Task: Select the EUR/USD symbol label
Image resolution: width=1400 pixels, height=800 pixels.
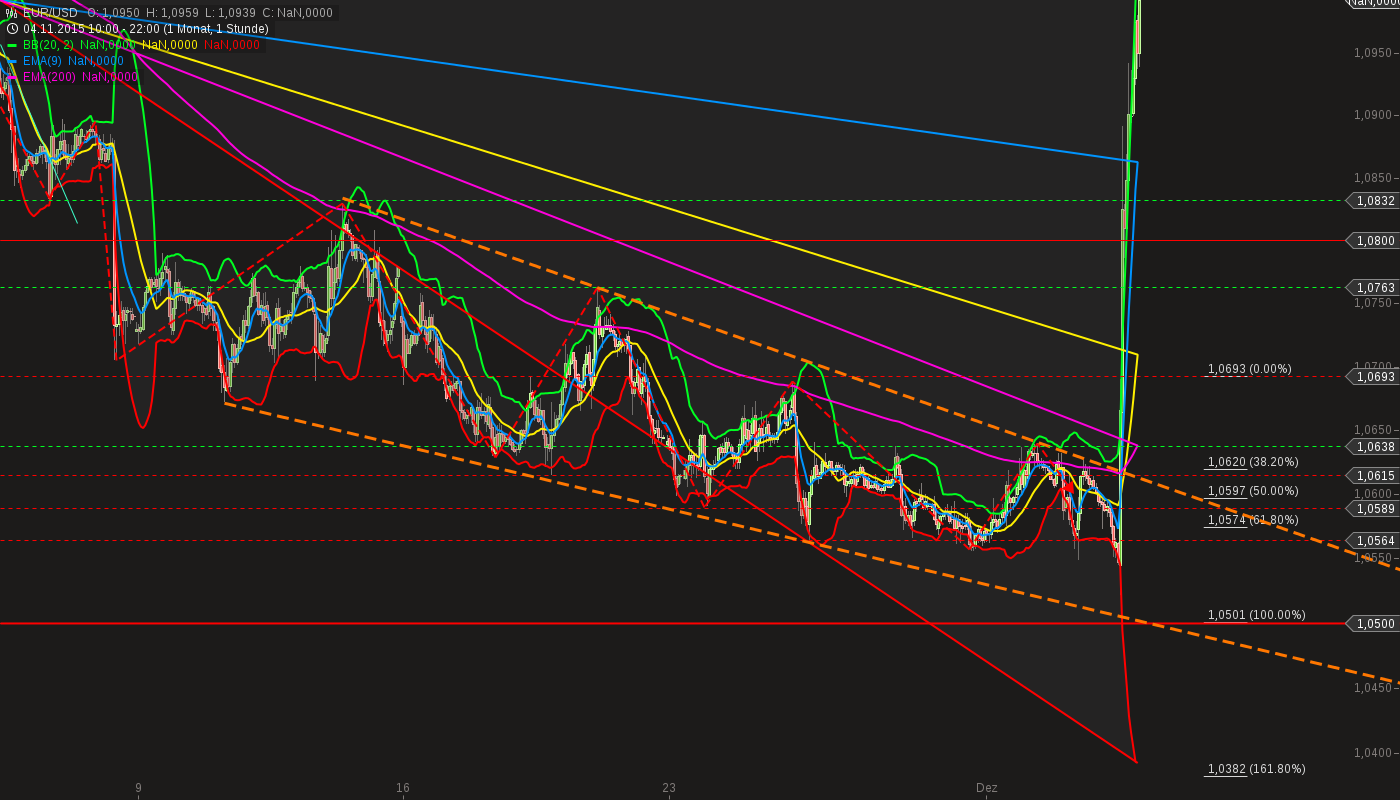Action: point(50,13)
